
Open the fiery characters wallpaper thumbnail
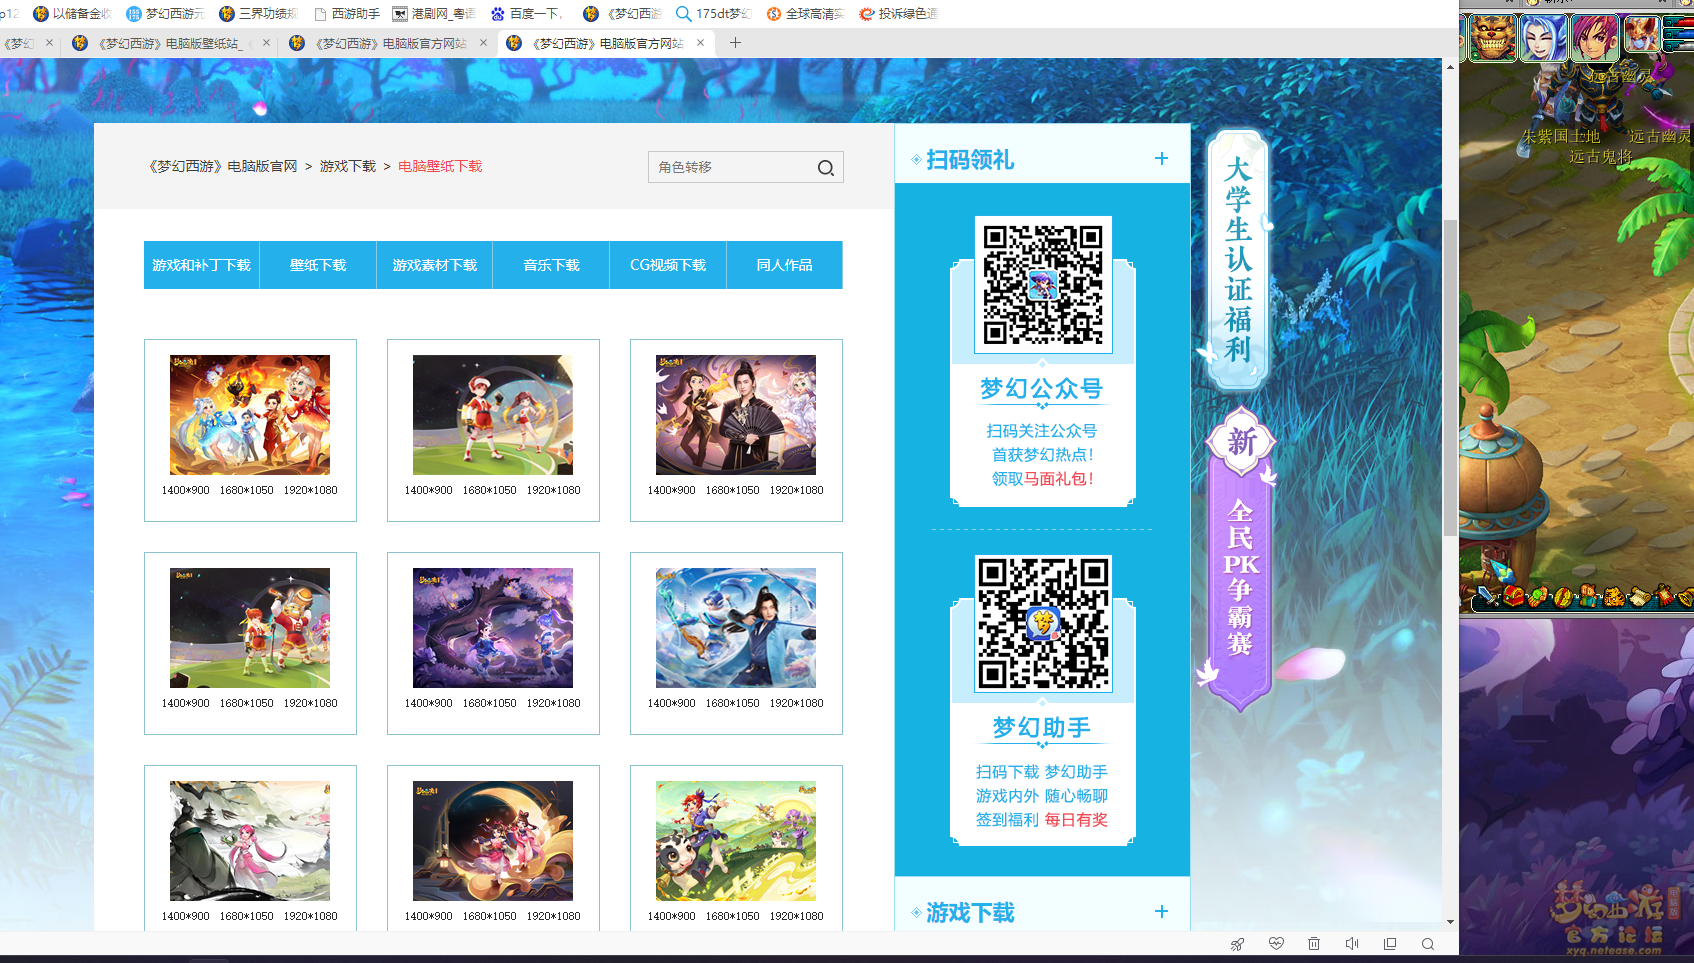point(250,415)
